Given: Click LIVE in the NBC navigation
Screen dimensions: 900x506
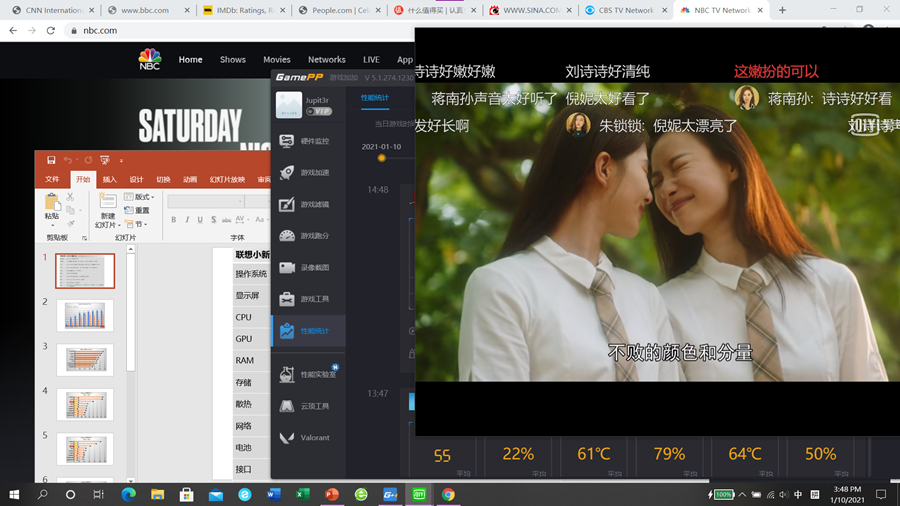Looking at the screenshot, I should point(371,60).
